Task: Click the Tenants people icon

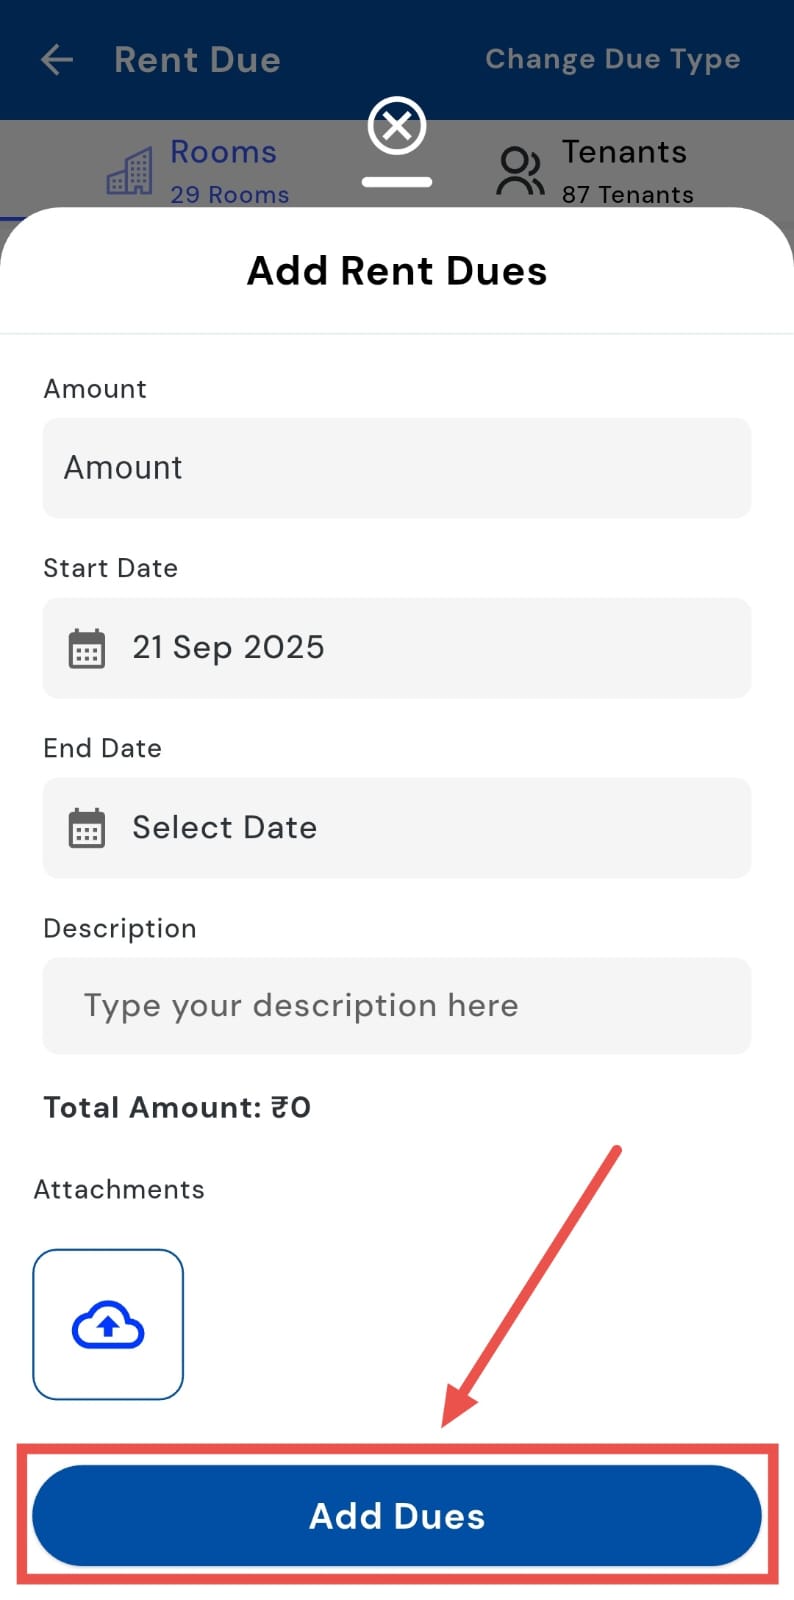Action: click(520, 171)
